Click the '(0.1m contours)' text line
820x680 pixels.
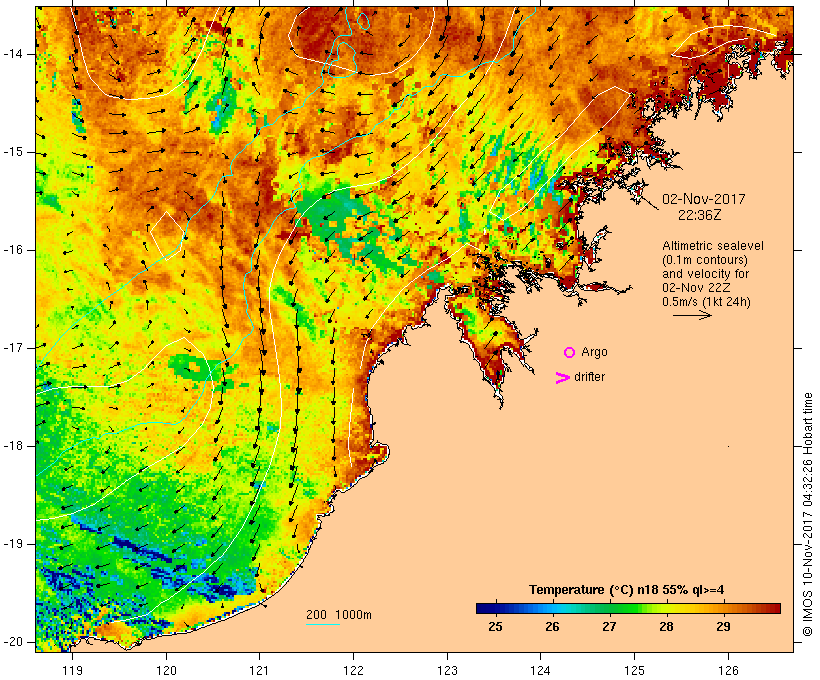[705, 260]
